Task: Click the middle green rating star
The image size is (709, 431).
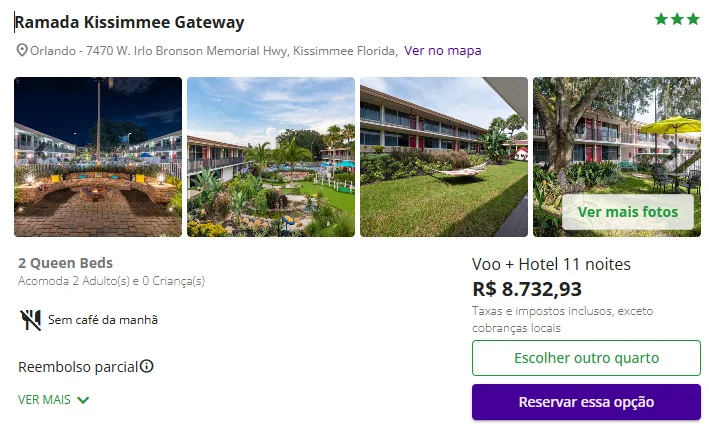Action: click(677, 19)
